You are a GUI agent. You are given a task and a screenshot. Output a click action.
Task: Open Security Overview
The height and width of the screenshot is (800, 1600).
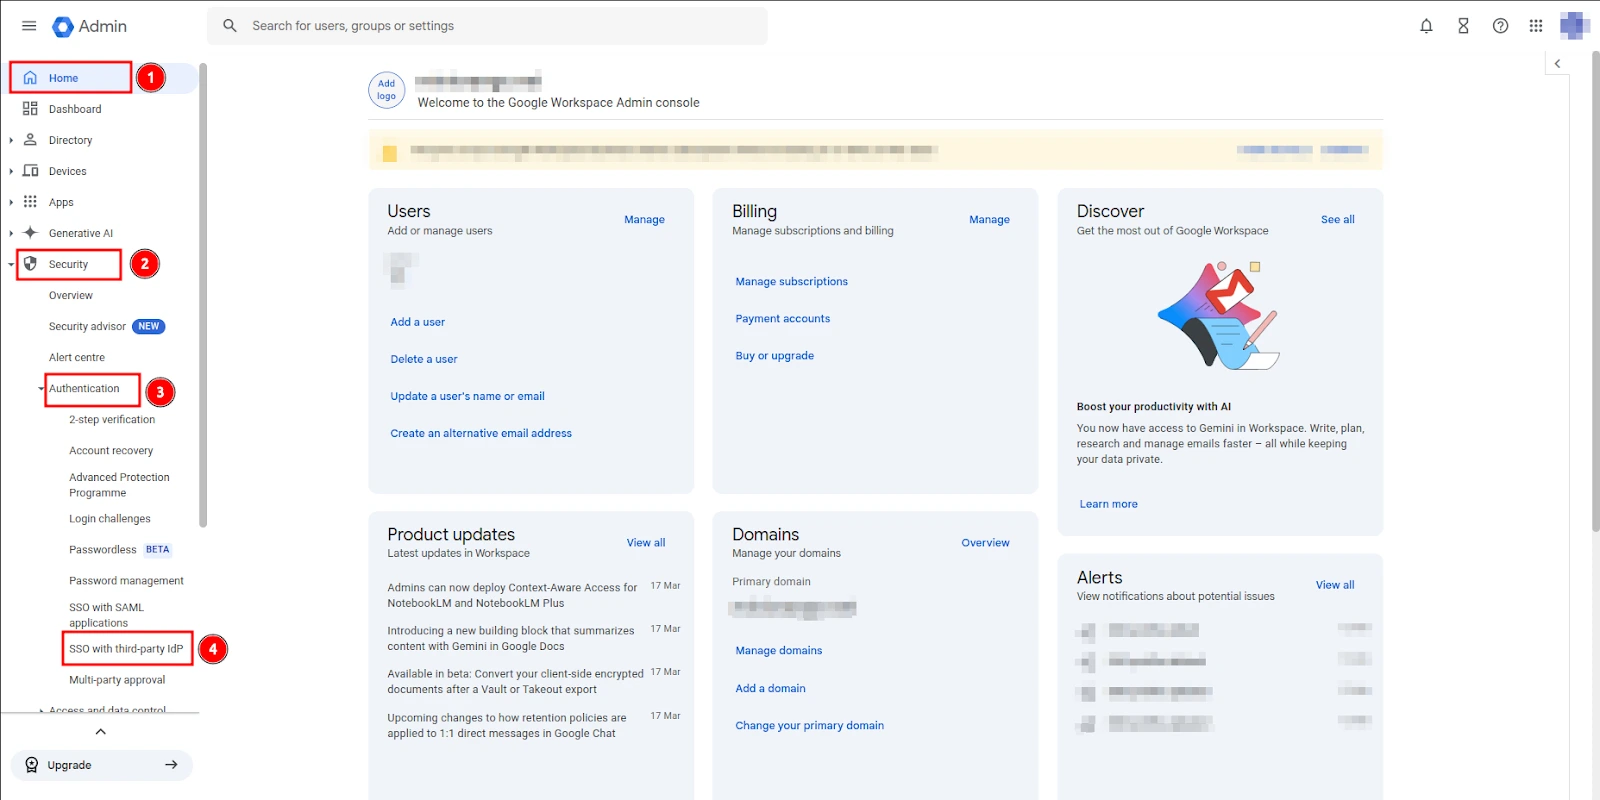pos(71,295)
